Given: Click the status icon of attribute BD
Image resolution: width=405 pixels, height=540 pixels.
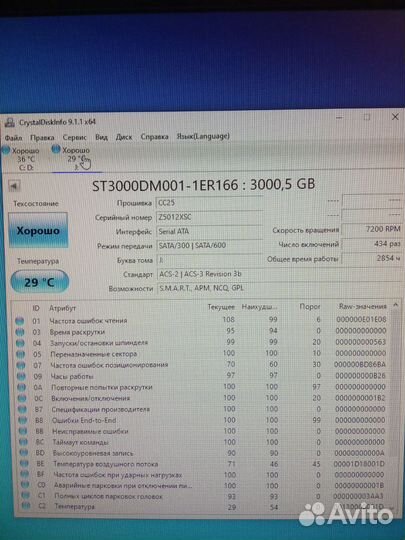Looking at the screenshot, I should (24, 453).
